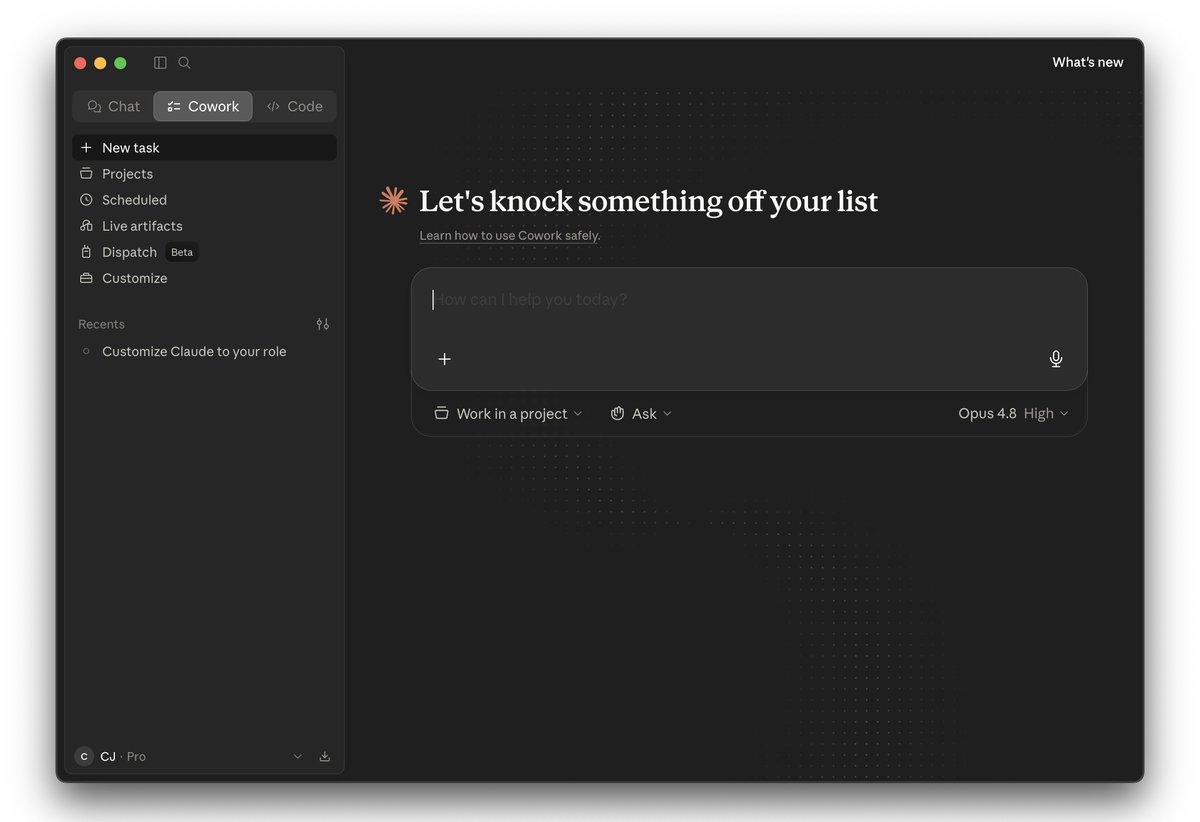Open Learn how to use Cowork safely link
Viewport: 1200px width, 822px height.
(509, 236)
